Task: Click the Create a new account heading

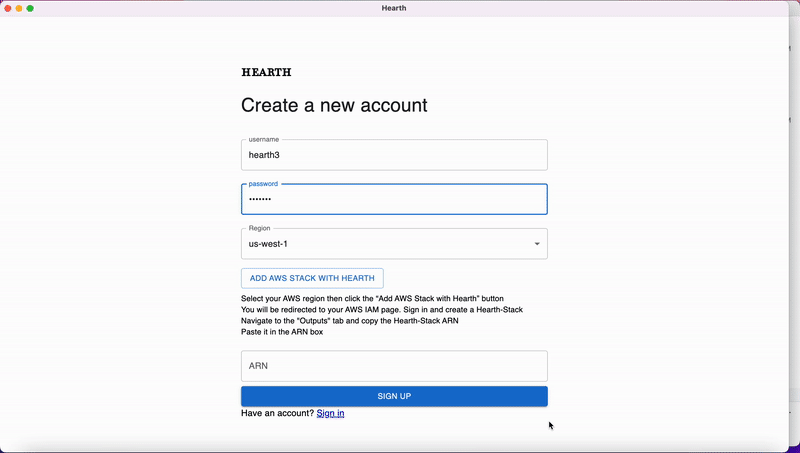Action: (334, 105)
